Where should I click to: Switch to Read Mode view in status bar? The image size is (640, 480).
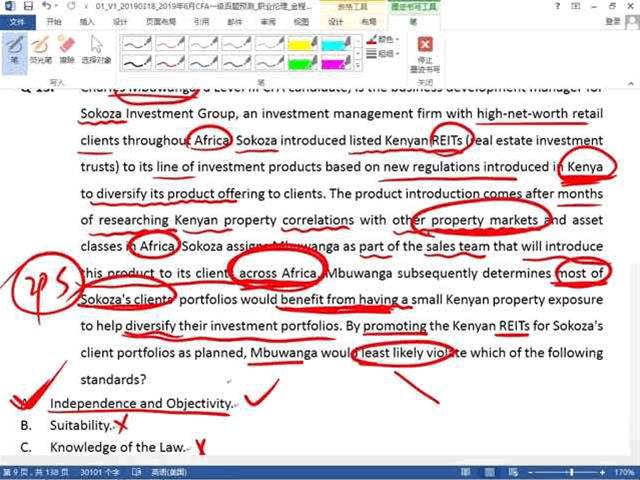coord(465,472)
